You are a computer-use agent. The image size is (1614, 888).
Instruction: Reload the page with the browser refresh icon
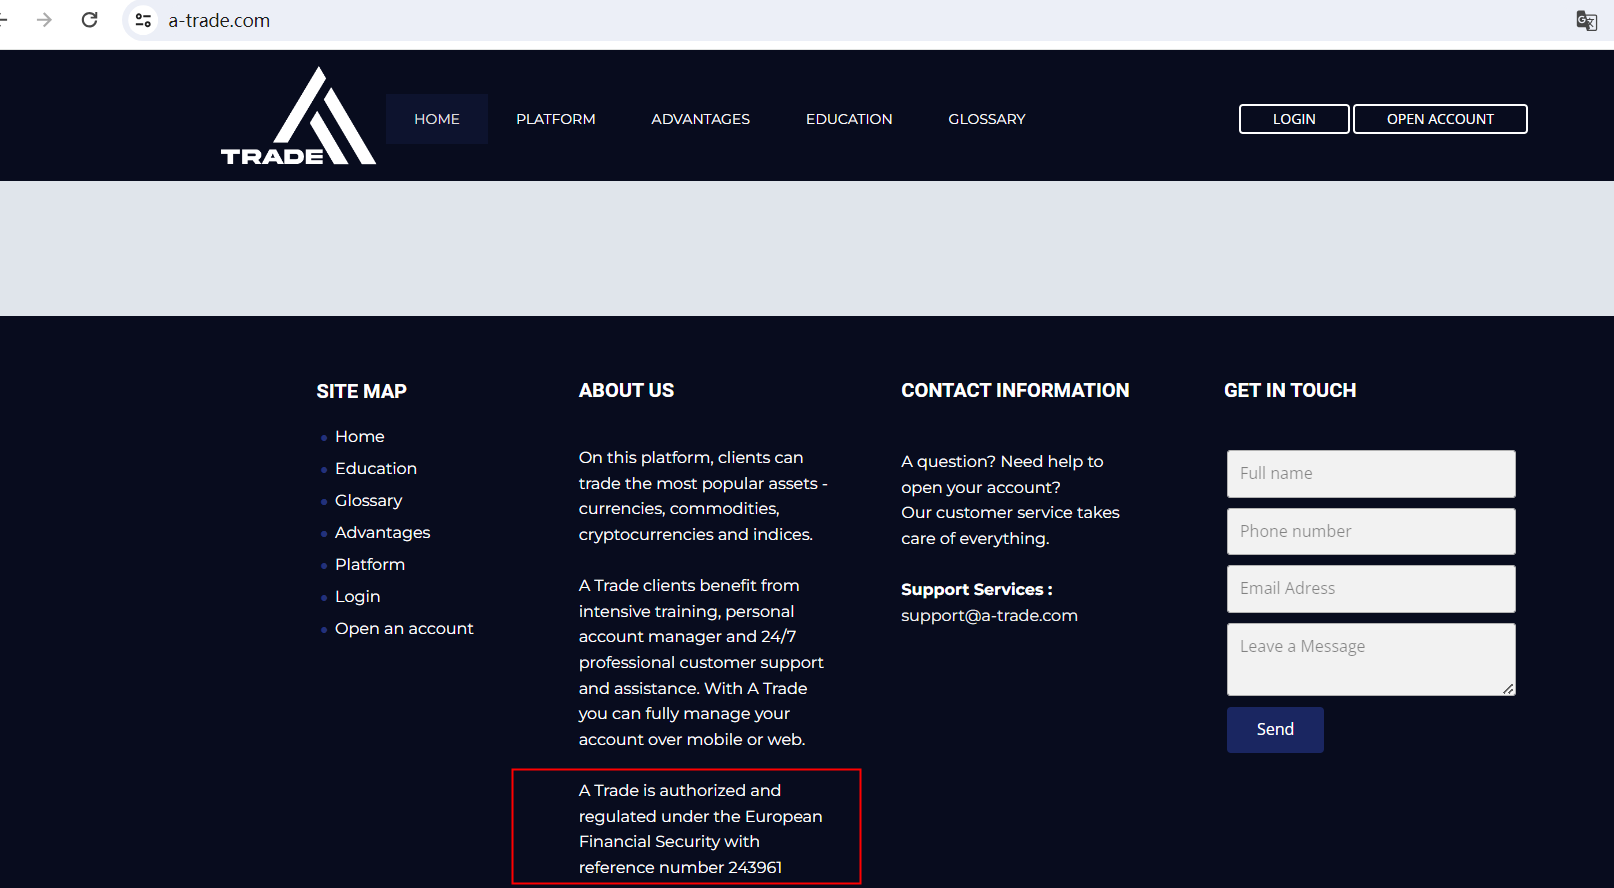[90, 20]
